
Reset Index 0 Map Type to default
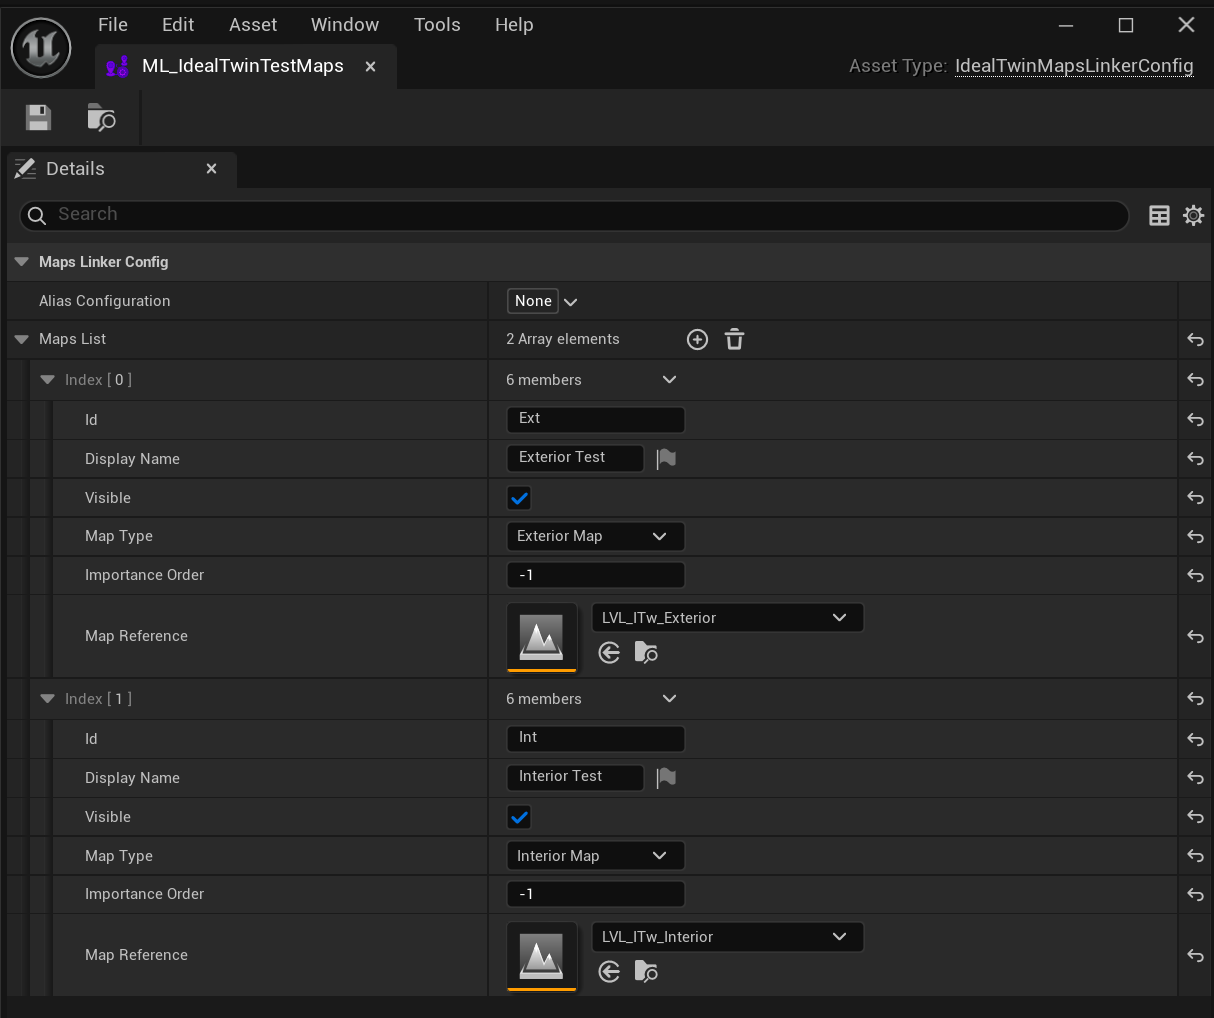tap(1195, 537)
